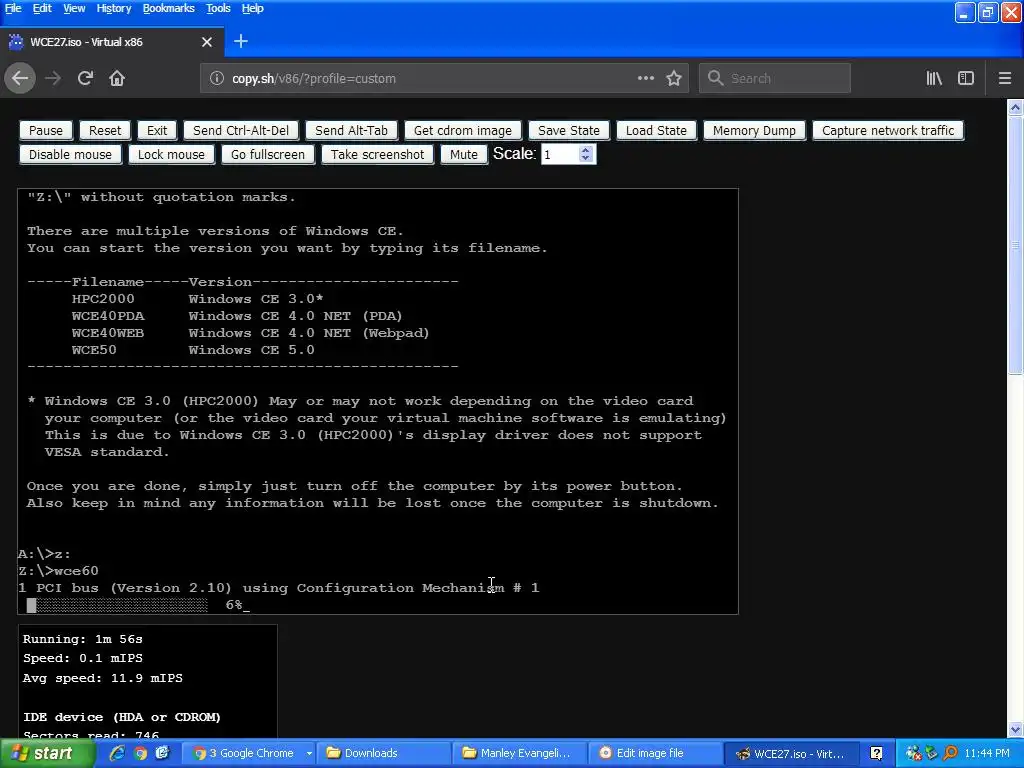Reload the page with the refresh icon
Image resolution: width=1024 pixels, height=768 pixels.
(x=85, y=78)
